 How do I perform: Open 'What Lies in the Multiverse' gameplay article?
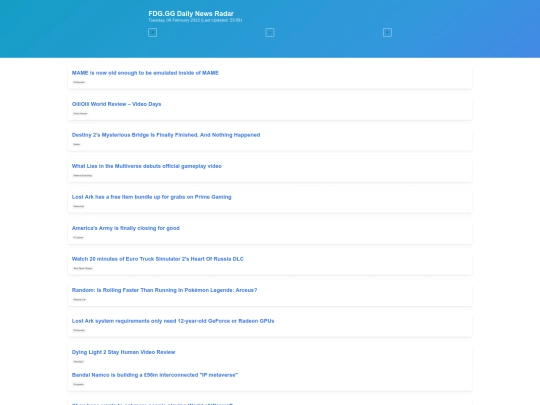pyautogui.click(x=147, y=166)
